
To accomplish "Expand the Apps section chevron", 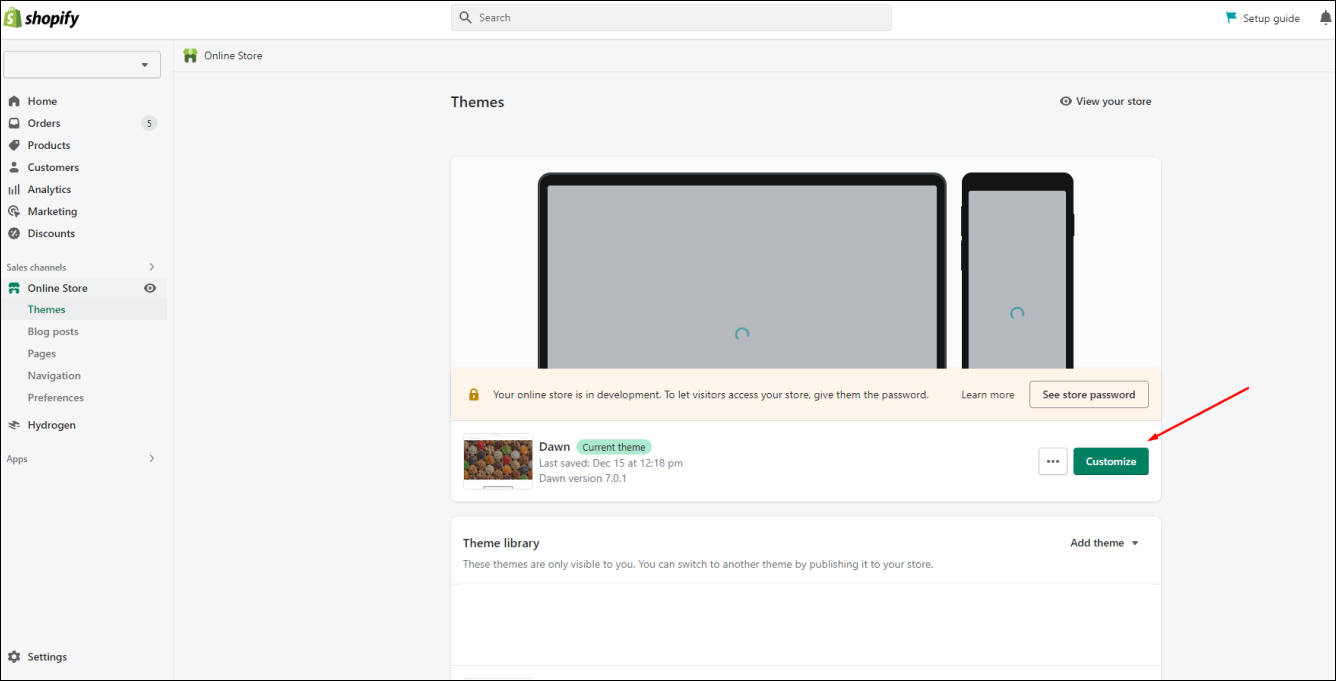I will tap(152, 459).
